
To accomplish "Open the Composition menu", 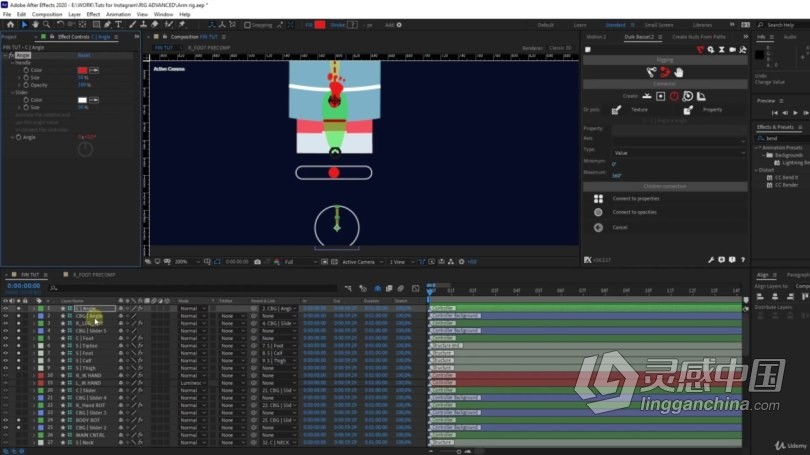I will pos(47,14).
